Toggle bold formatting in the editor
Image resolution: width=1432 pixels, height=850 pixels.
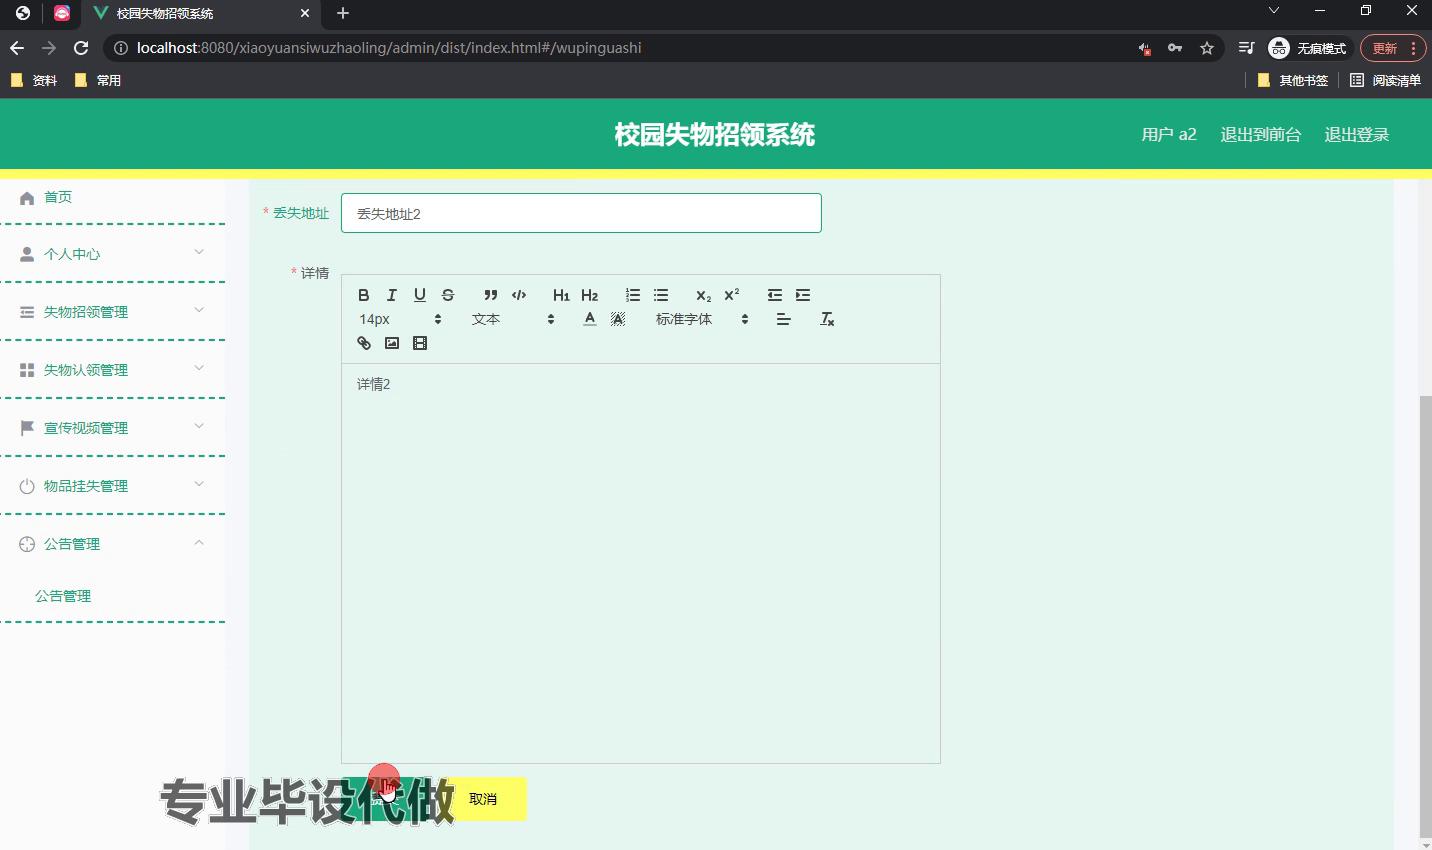[x=364, y=295]
